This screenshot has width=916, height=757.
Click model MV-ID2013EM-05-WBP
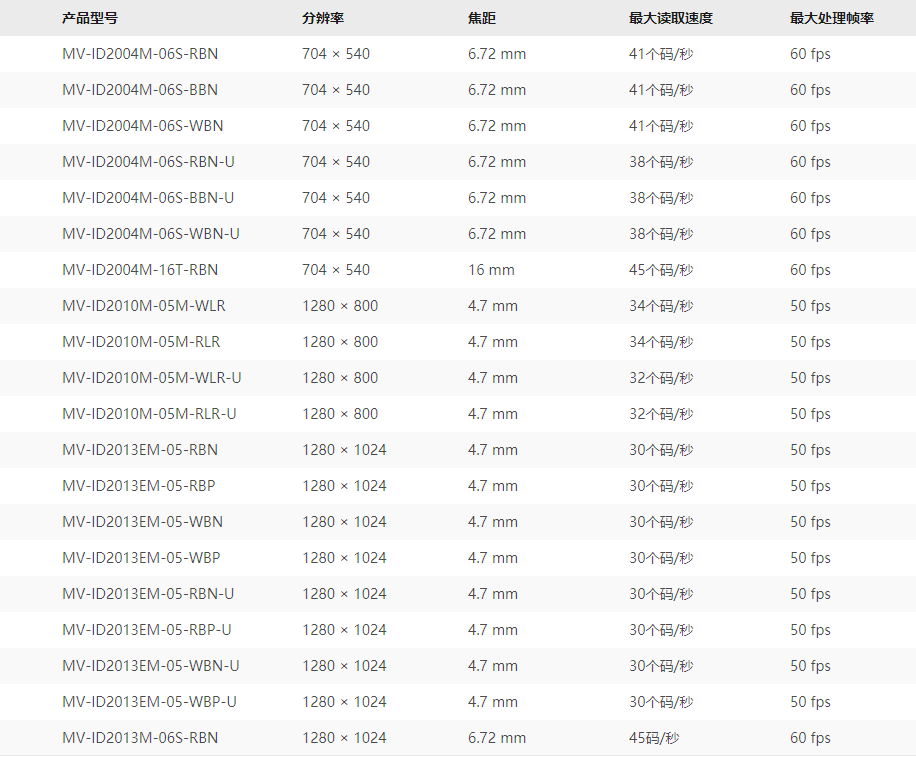coord(141,558)
